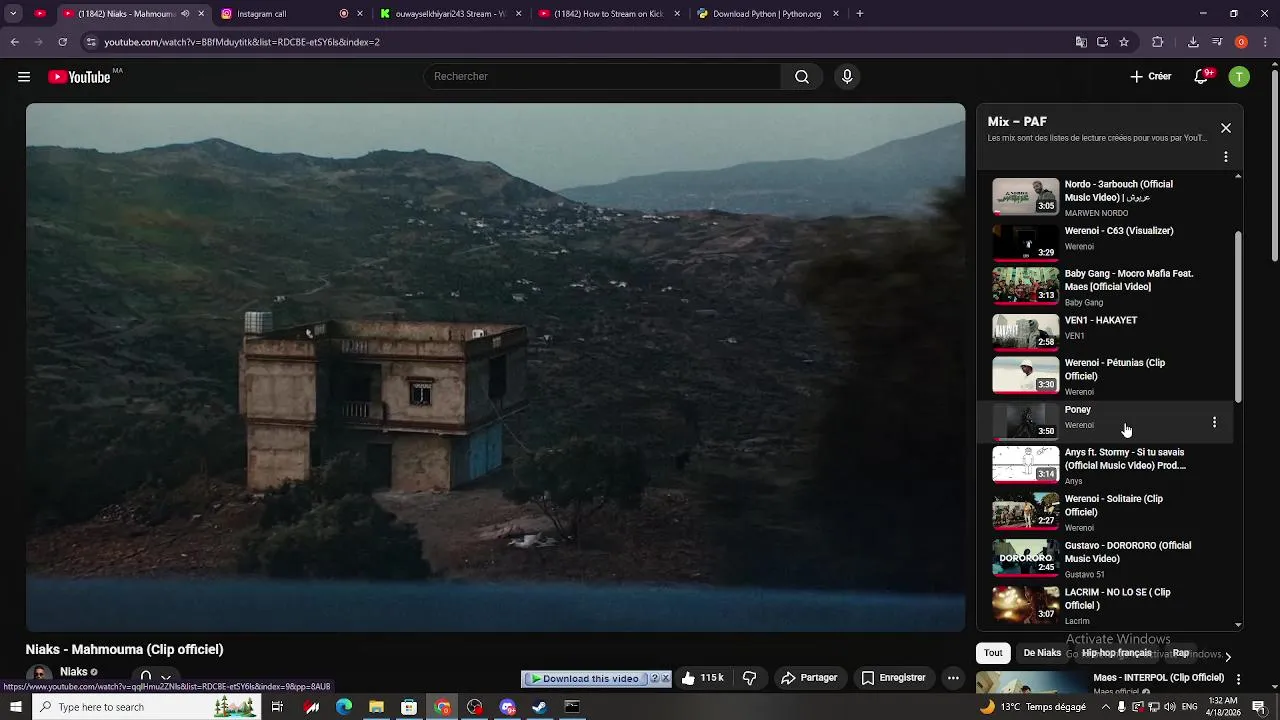Open Niaks channel name link
The width and height of the screenshot is (1280, 720).
pos(74,672)
